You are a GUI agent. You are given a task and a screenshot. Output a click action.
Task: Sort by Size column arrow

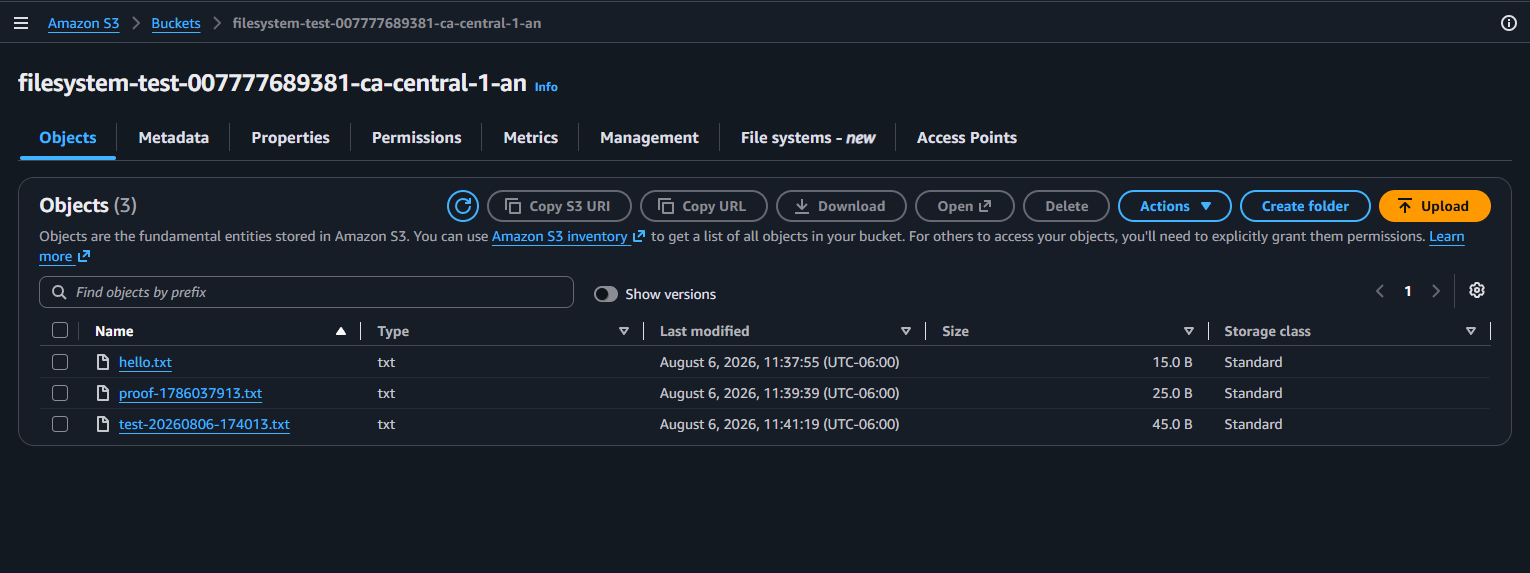pyautogui.click(x=1189, y=331)
